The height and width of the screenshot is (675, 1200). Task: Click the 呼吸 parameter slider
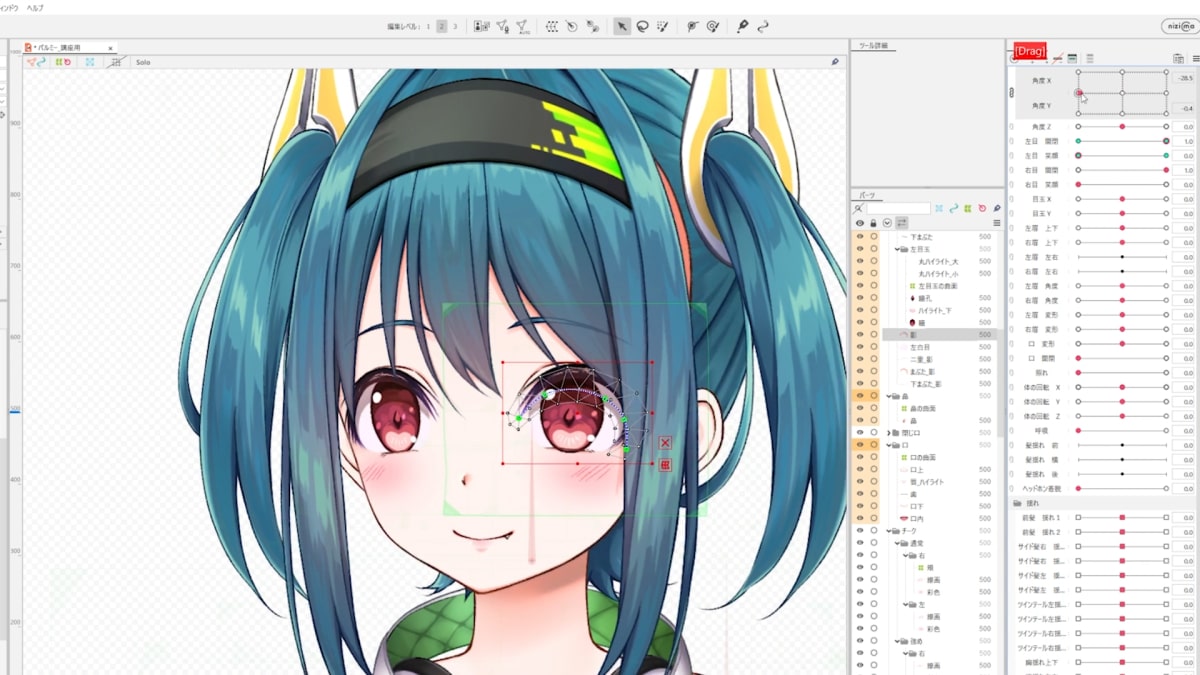(x=1122, y=430)
